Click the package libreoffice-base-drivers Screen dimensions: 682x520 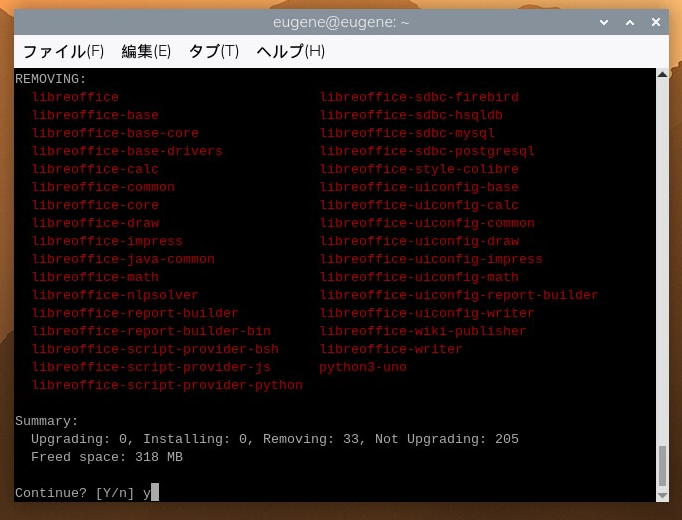pyautogui.click(x=127, y=151)
